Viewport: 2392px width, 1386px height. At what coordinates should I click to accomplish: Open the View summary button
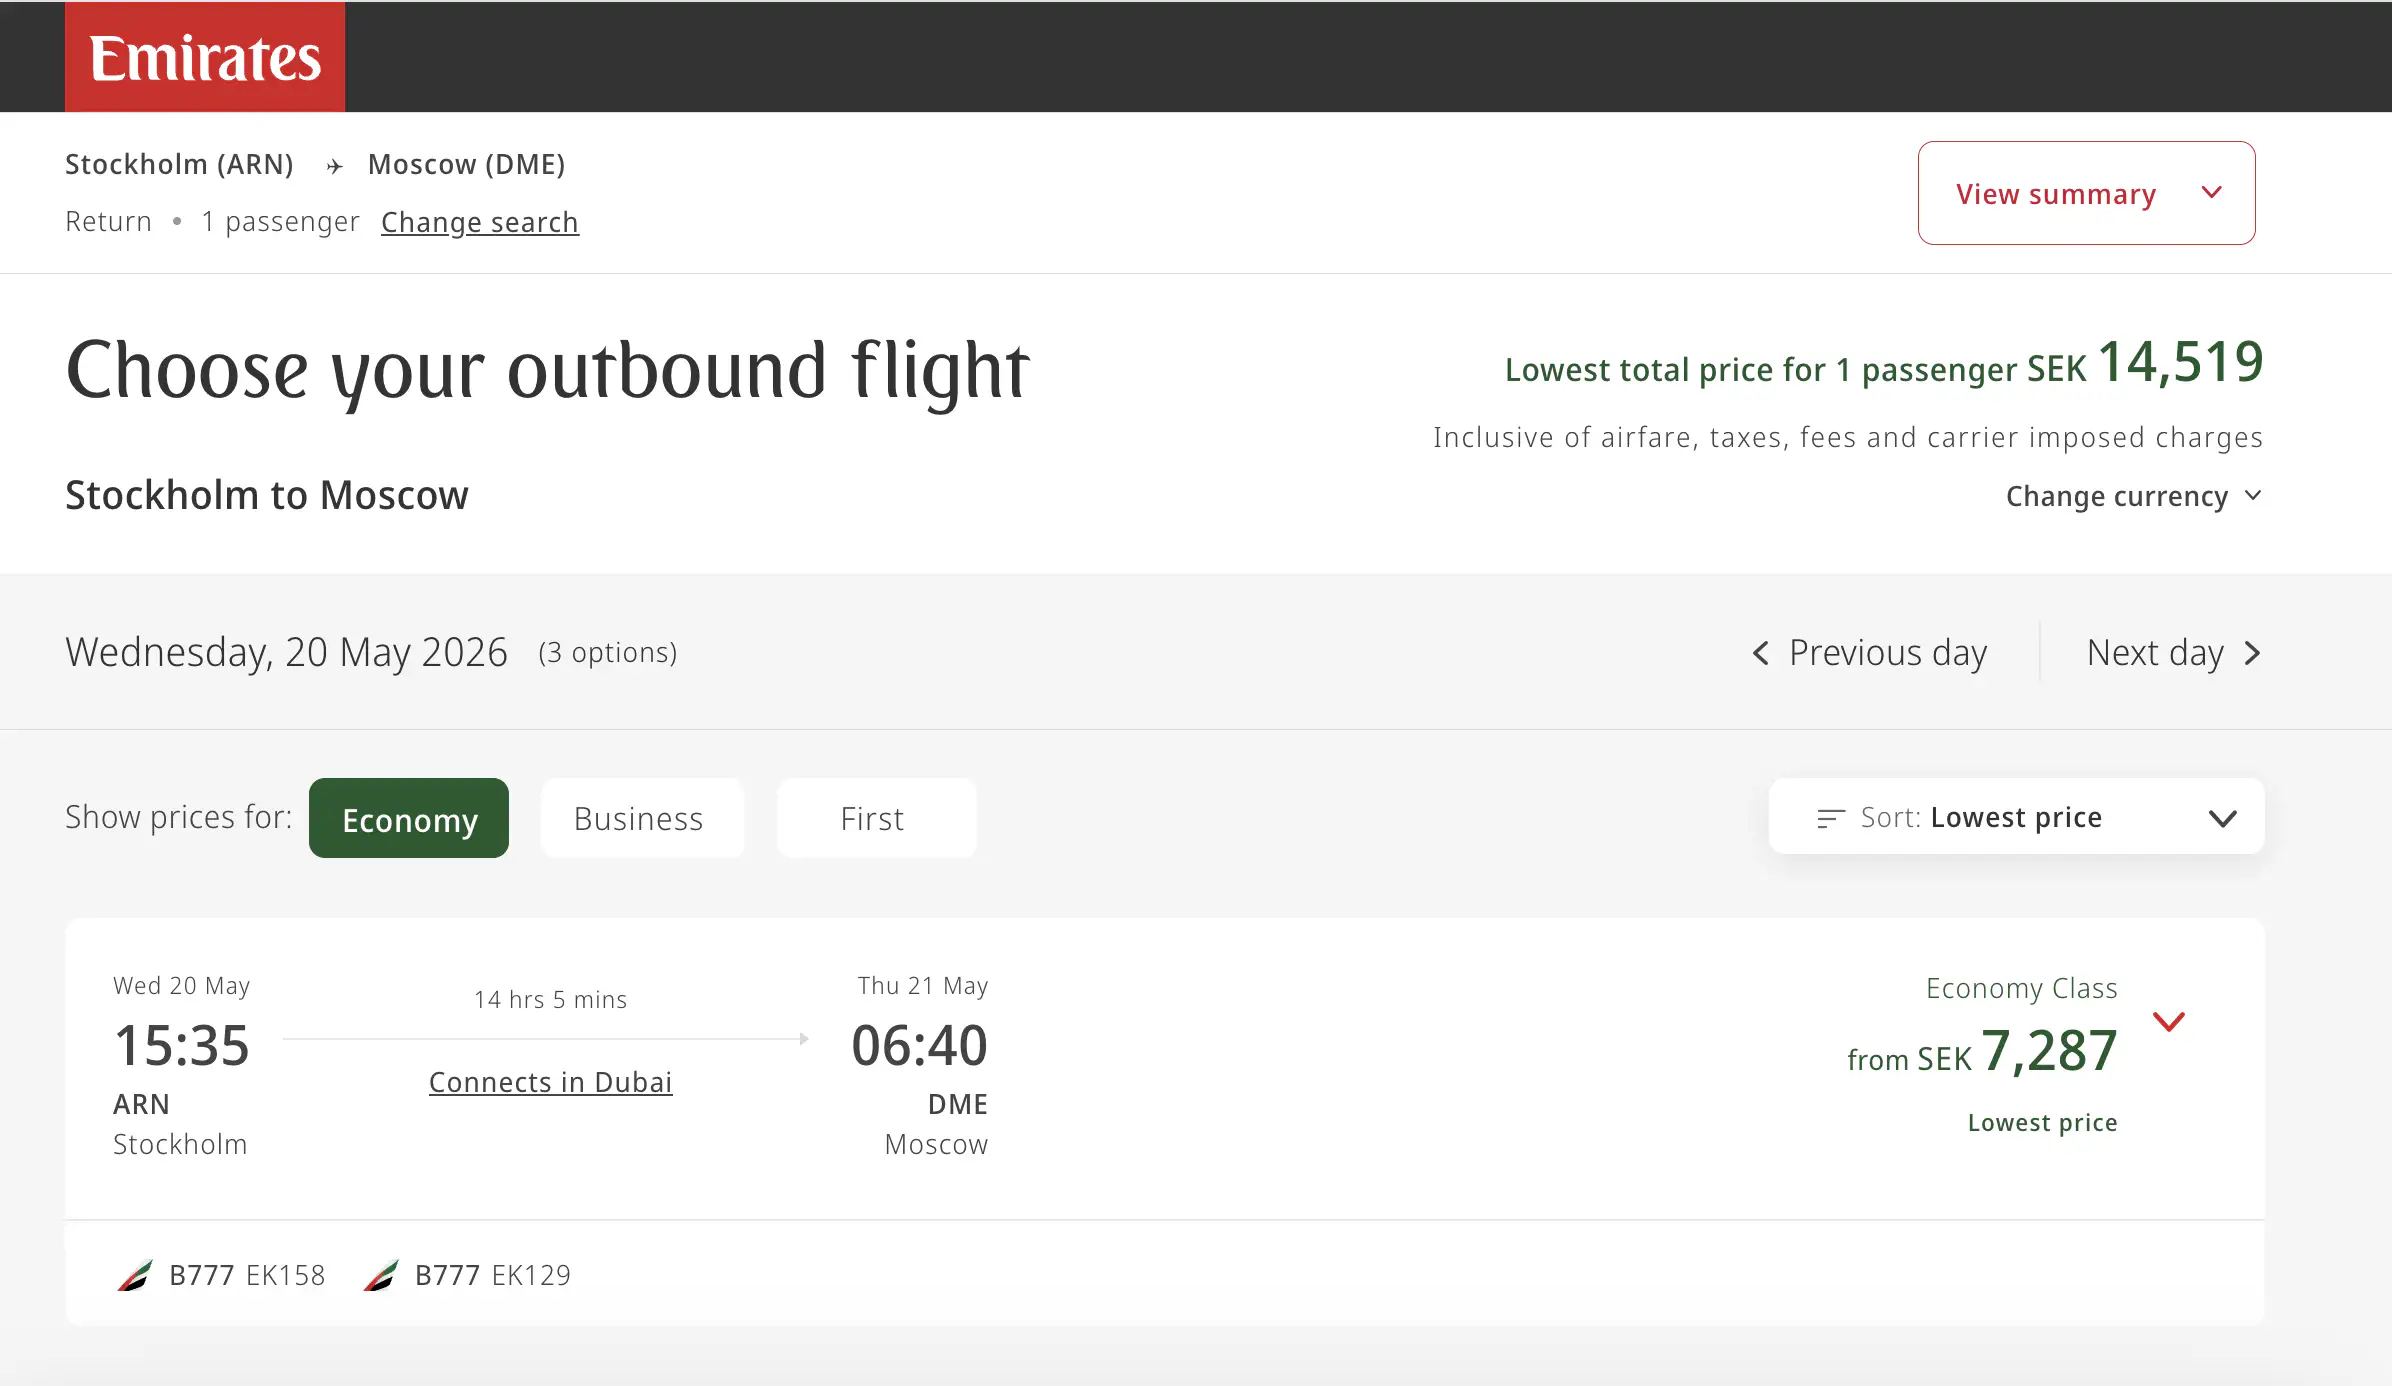[x=2086, y=193]
